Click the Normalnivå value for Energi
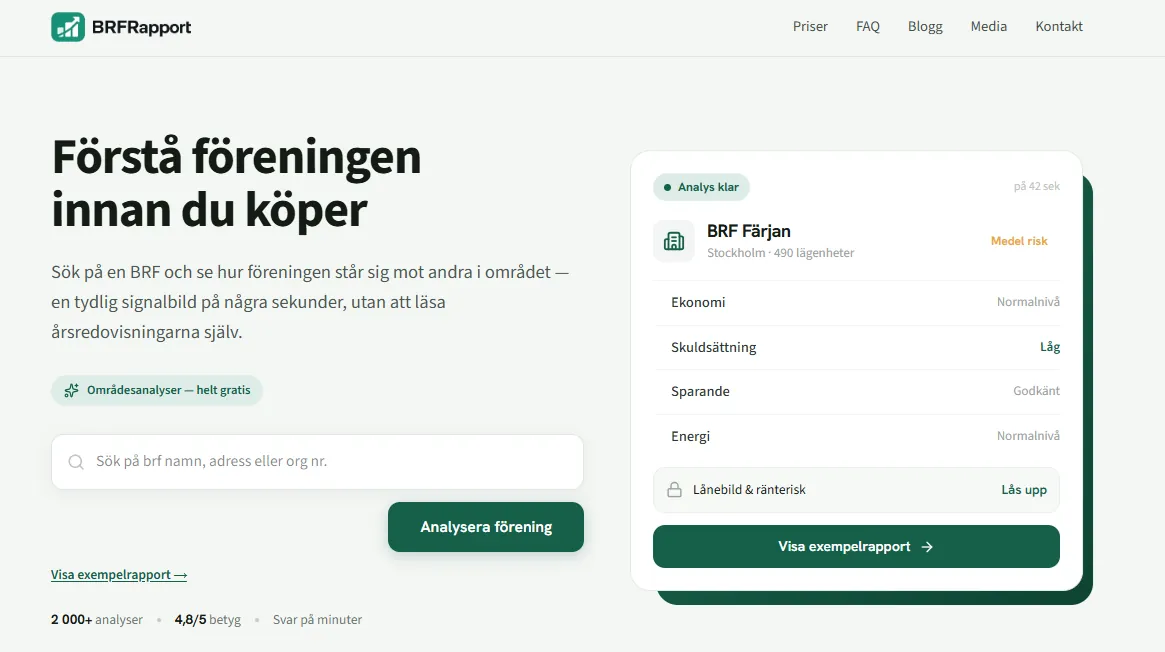 [1028, 435]
